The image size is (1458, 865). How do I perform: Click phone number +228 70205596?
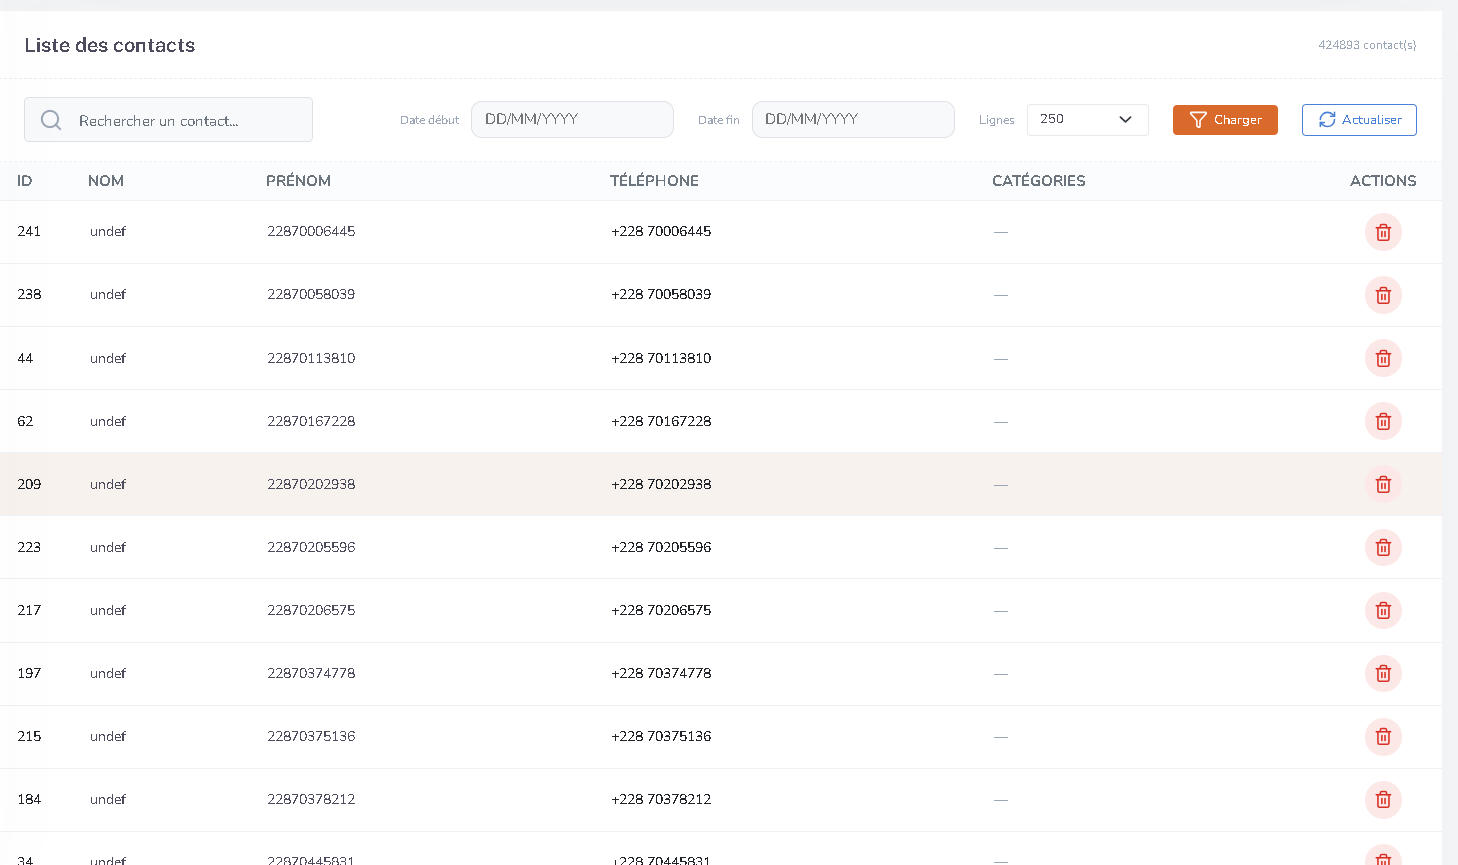[x=661, y=547]
